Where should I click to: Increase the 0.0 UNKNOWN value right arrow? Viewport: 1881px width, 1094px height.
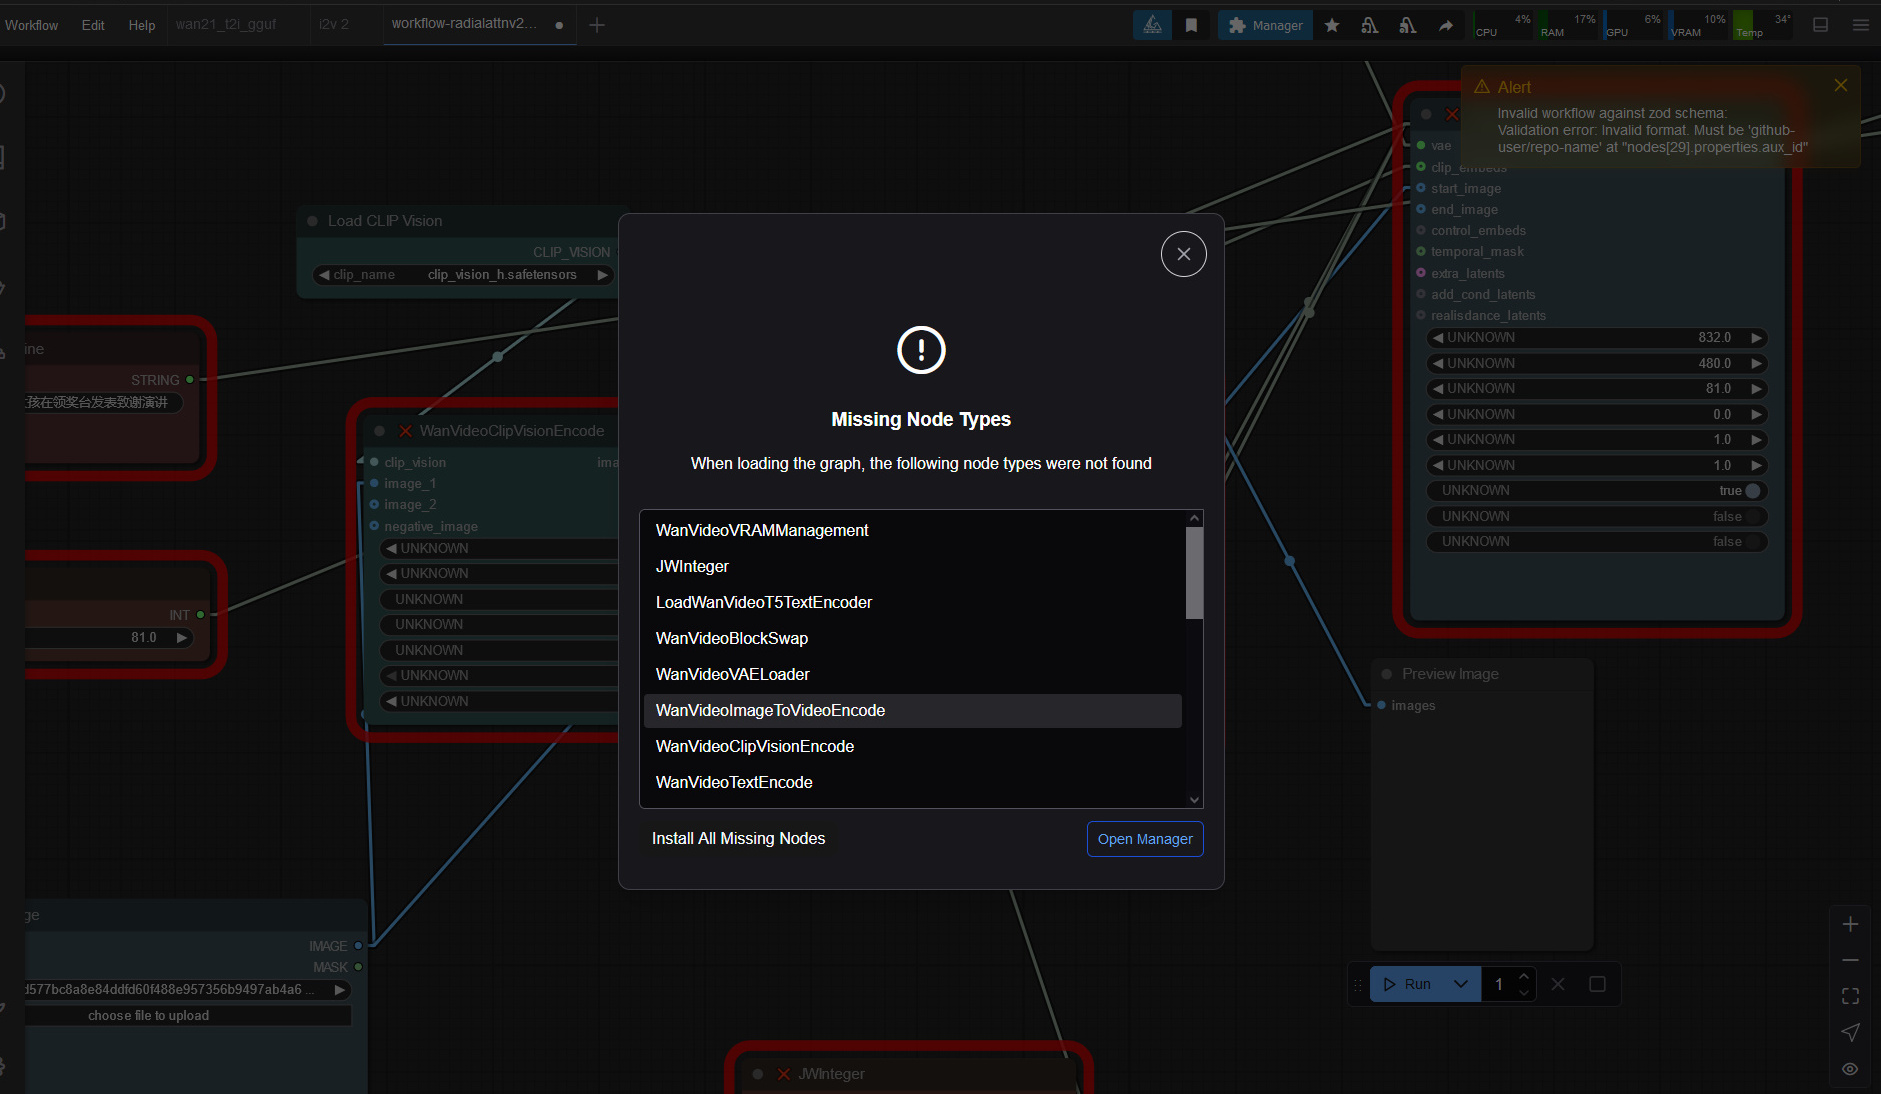pos(1756,415)
